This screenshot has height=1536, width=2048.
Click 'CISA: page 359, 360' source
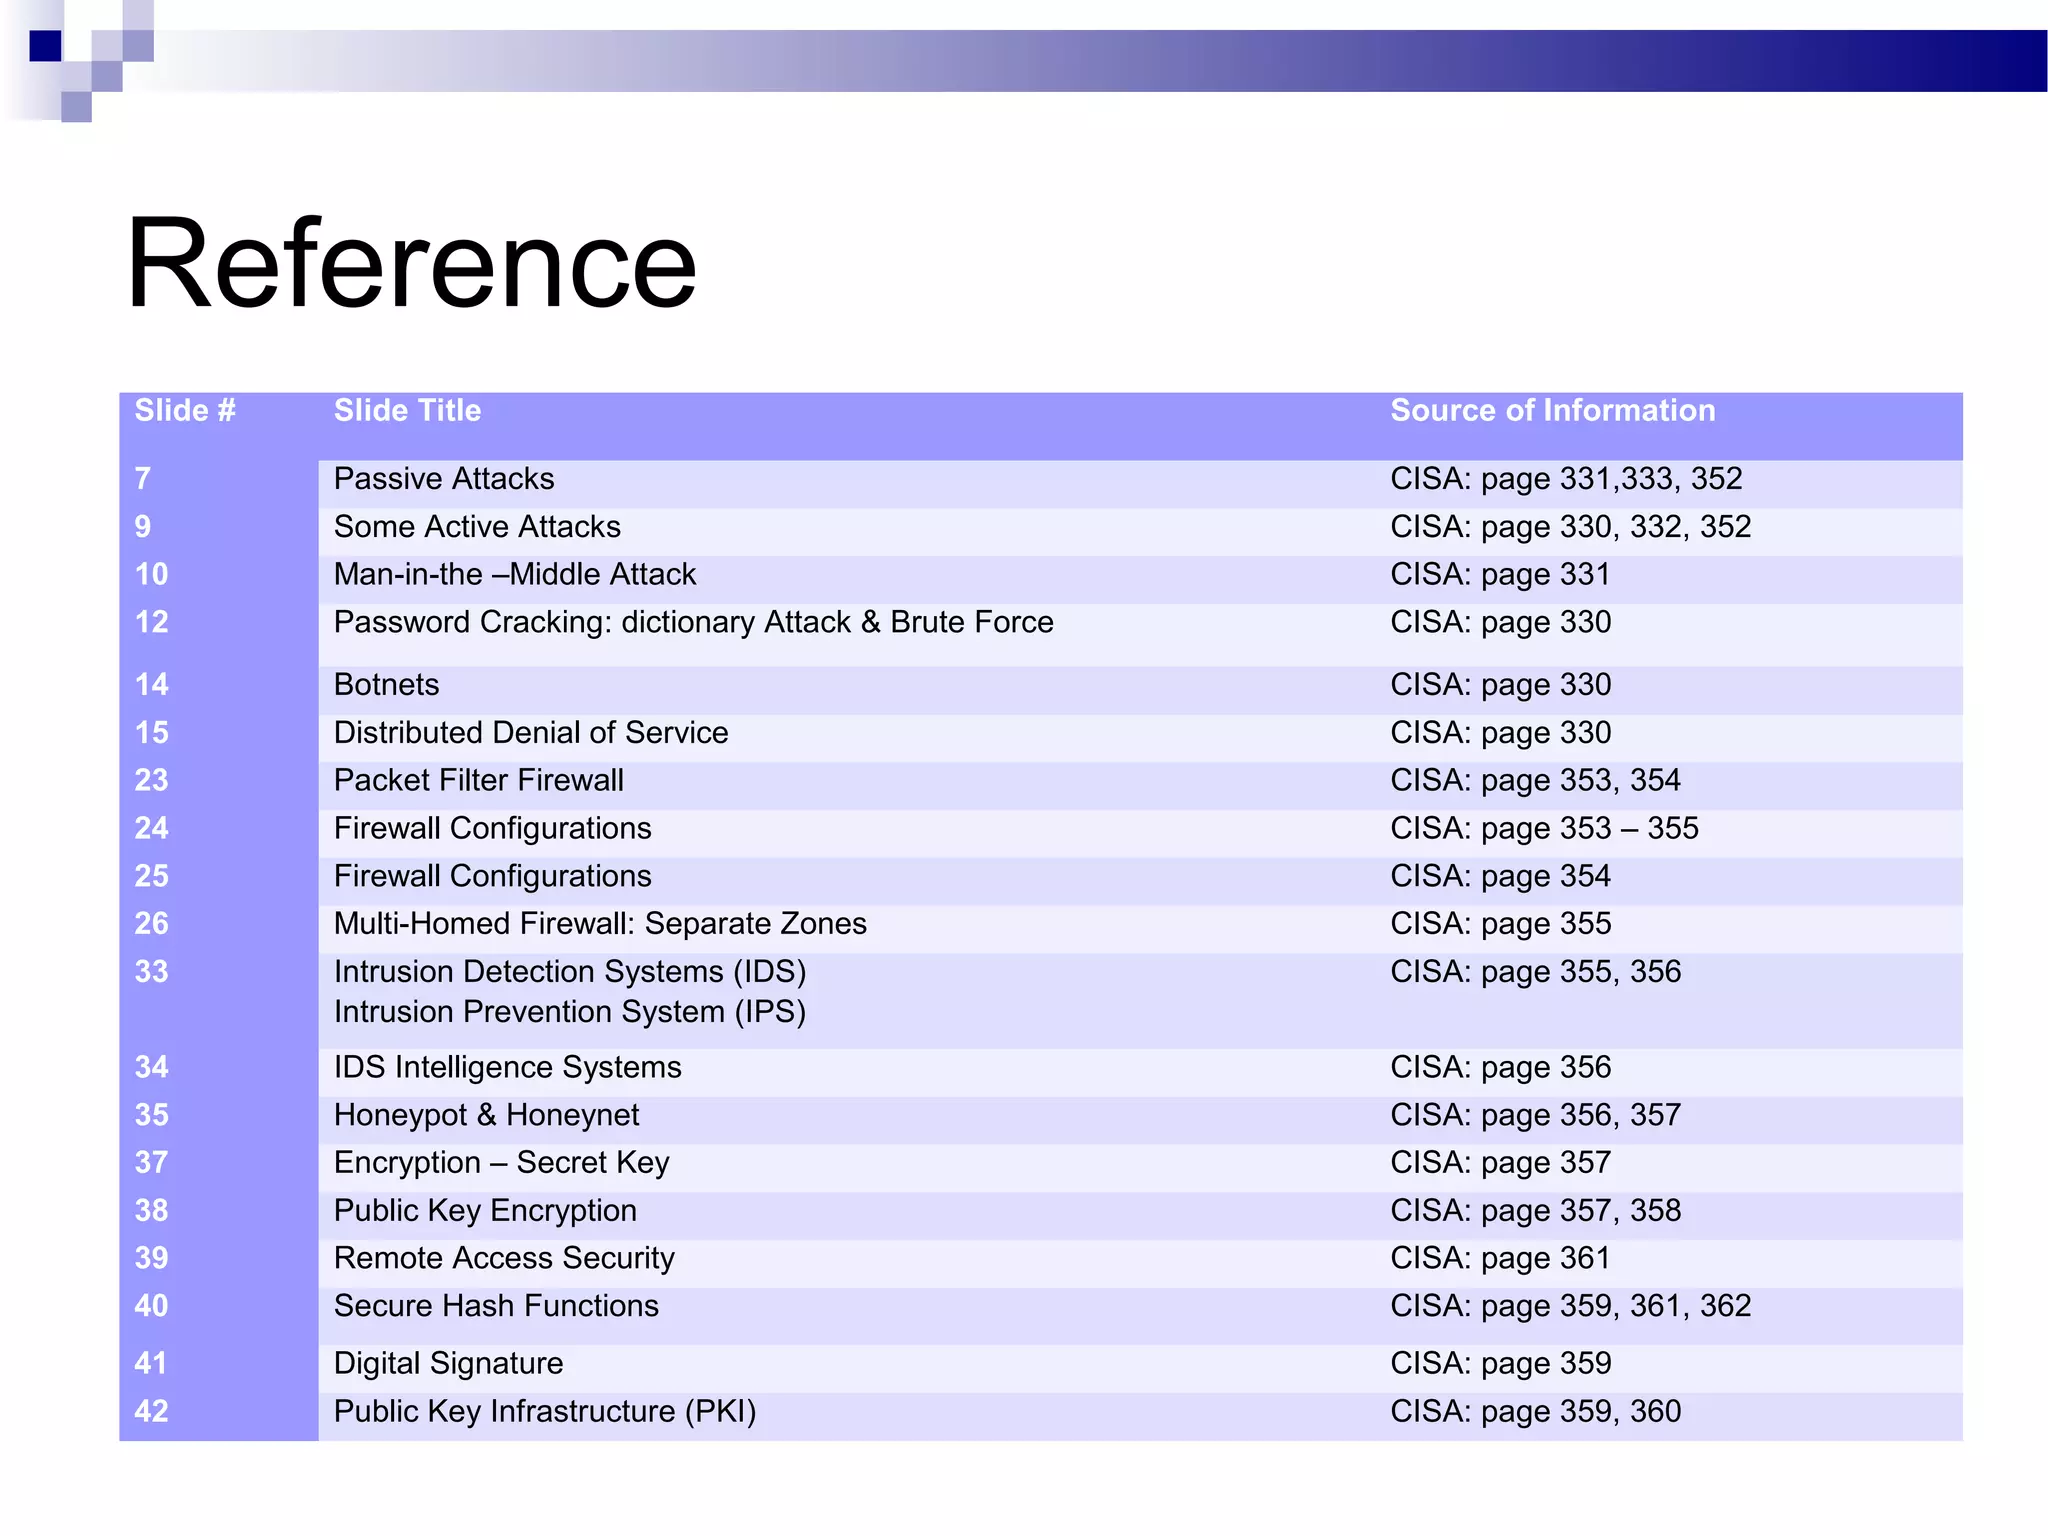[1535, 1412]
